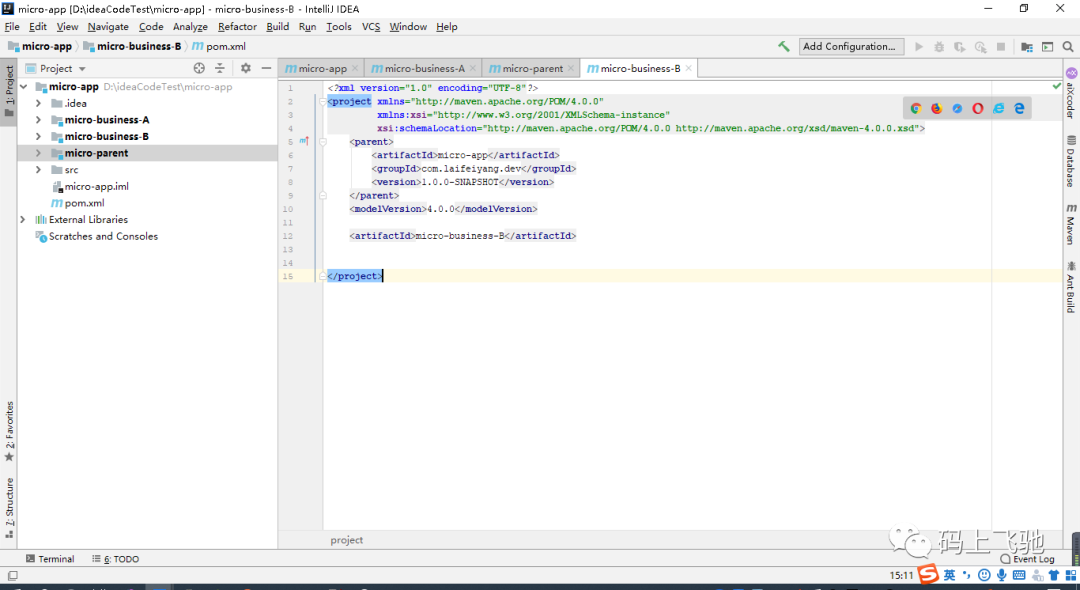
Task: Toggle the 6: TODO tool window
Action: tap(116, 559)
